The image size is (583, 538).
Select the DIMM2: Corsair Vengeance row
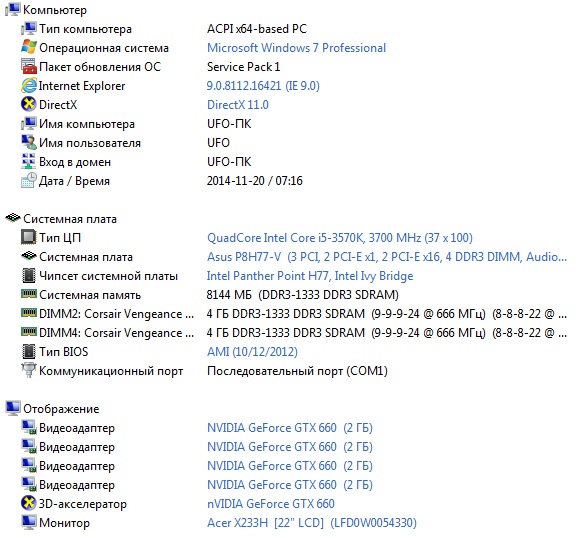(294, 314)
